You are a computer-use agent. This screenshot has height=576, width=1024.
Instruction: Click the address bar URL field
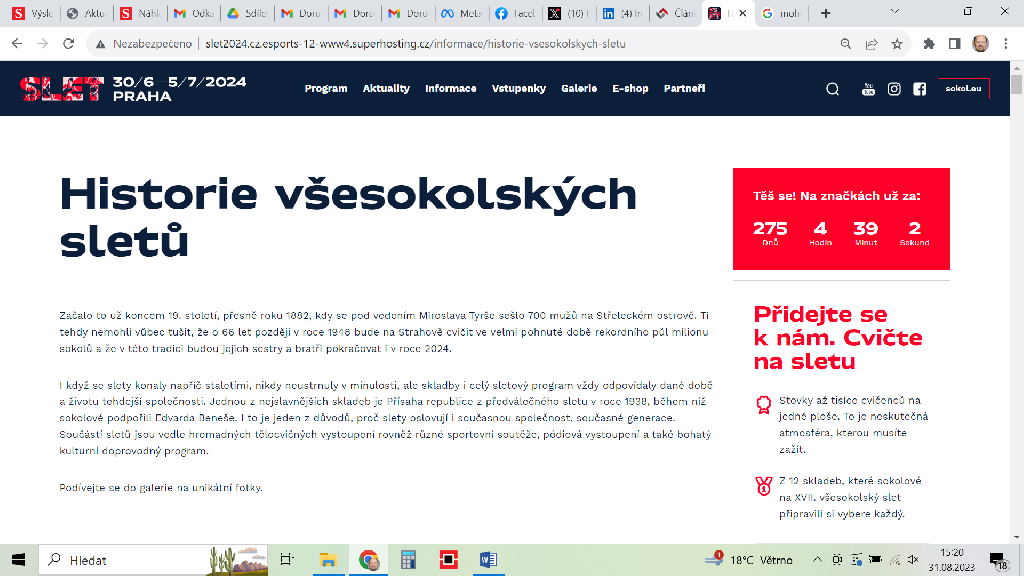click(x=415, y=44)
